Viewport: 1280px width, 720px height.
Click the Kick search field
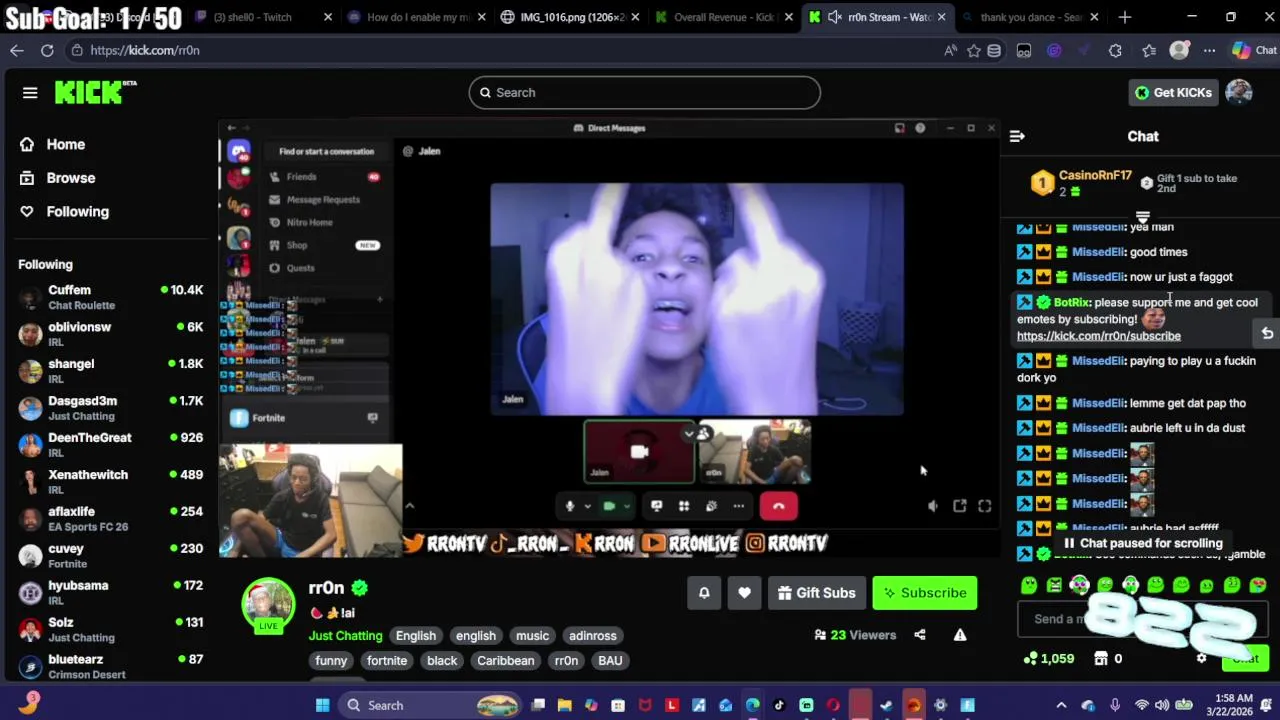coord(644,92)
